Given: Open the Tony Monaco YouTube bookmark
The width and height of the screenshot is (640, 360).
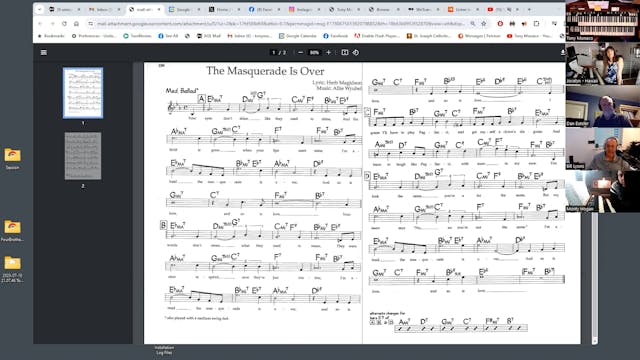Looking at the screenshot, I should pos(529,36).
